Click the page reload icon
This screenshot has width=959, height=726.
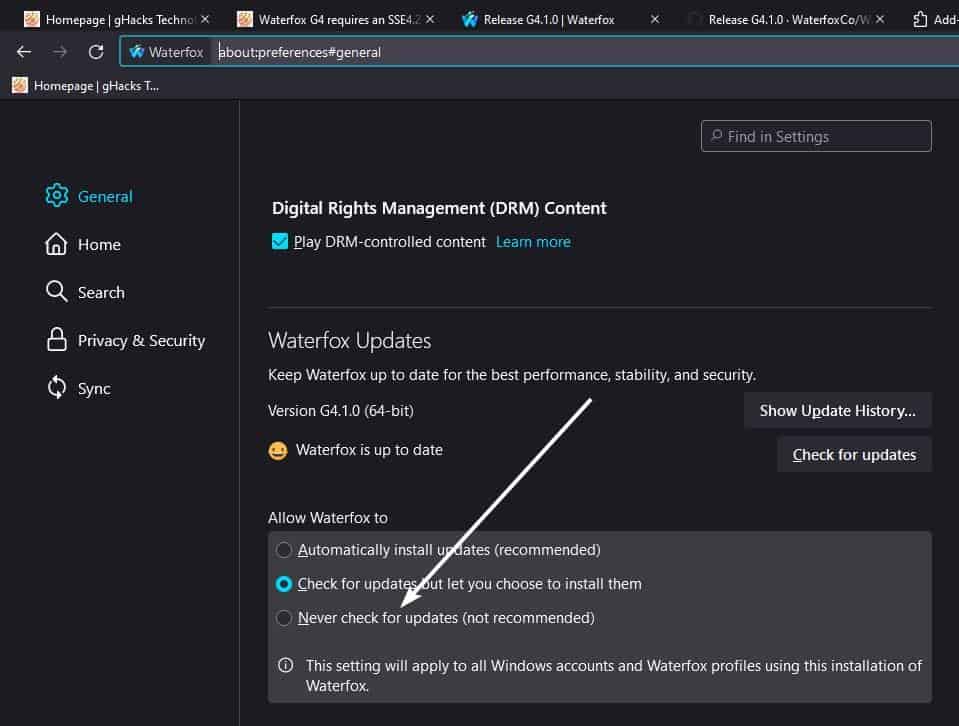95,52
